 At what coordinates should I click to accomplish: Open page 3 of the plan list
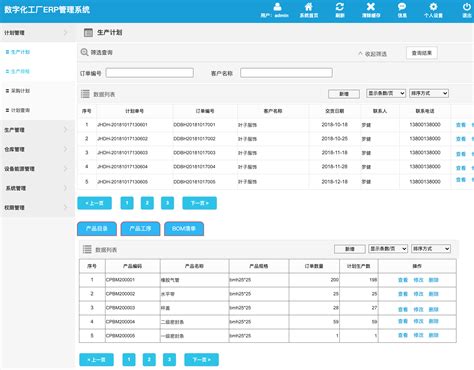point(167,203)
